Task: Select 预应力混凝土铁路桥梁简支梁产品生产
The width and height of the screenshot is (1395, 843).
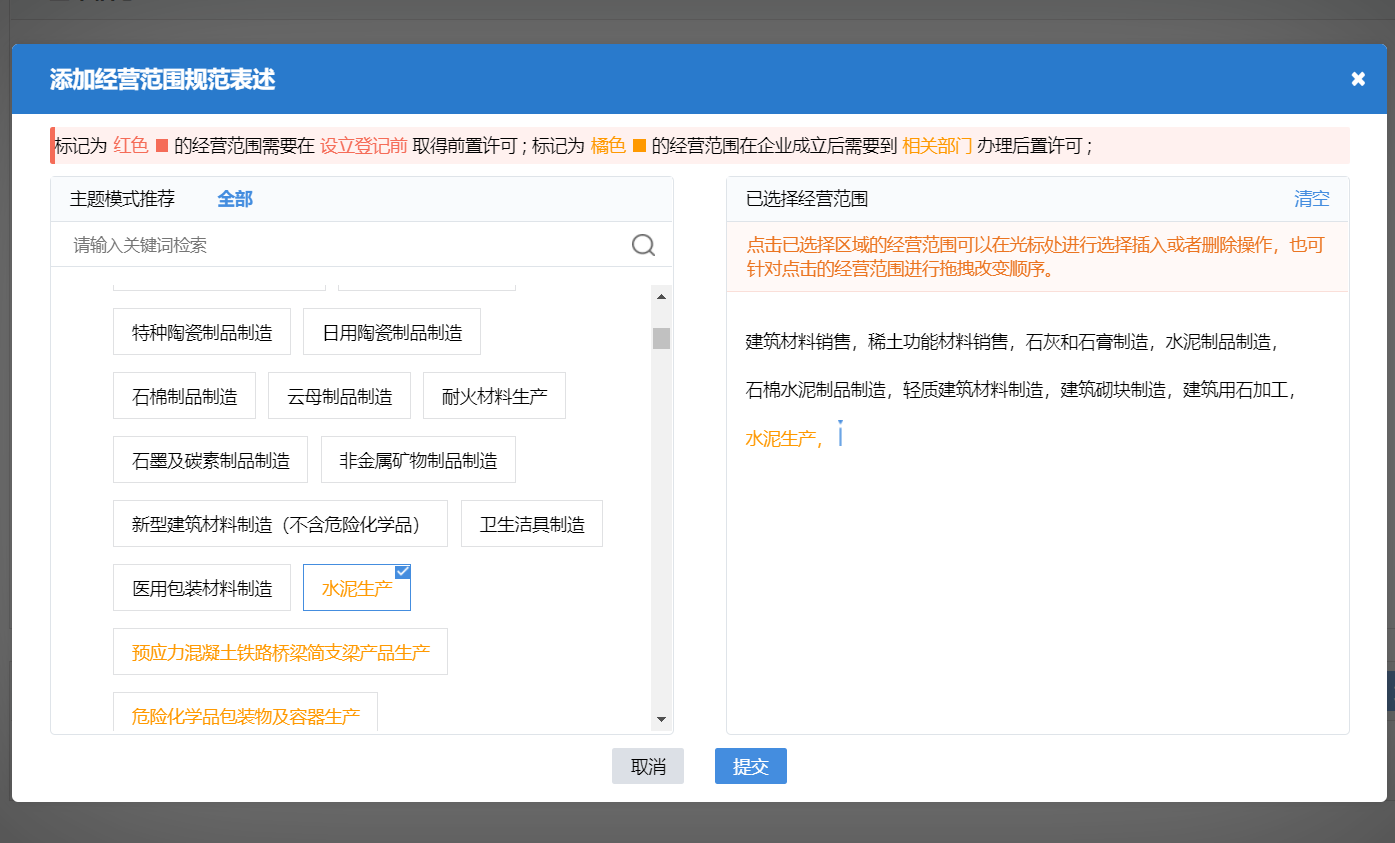Action: [280, 651]
